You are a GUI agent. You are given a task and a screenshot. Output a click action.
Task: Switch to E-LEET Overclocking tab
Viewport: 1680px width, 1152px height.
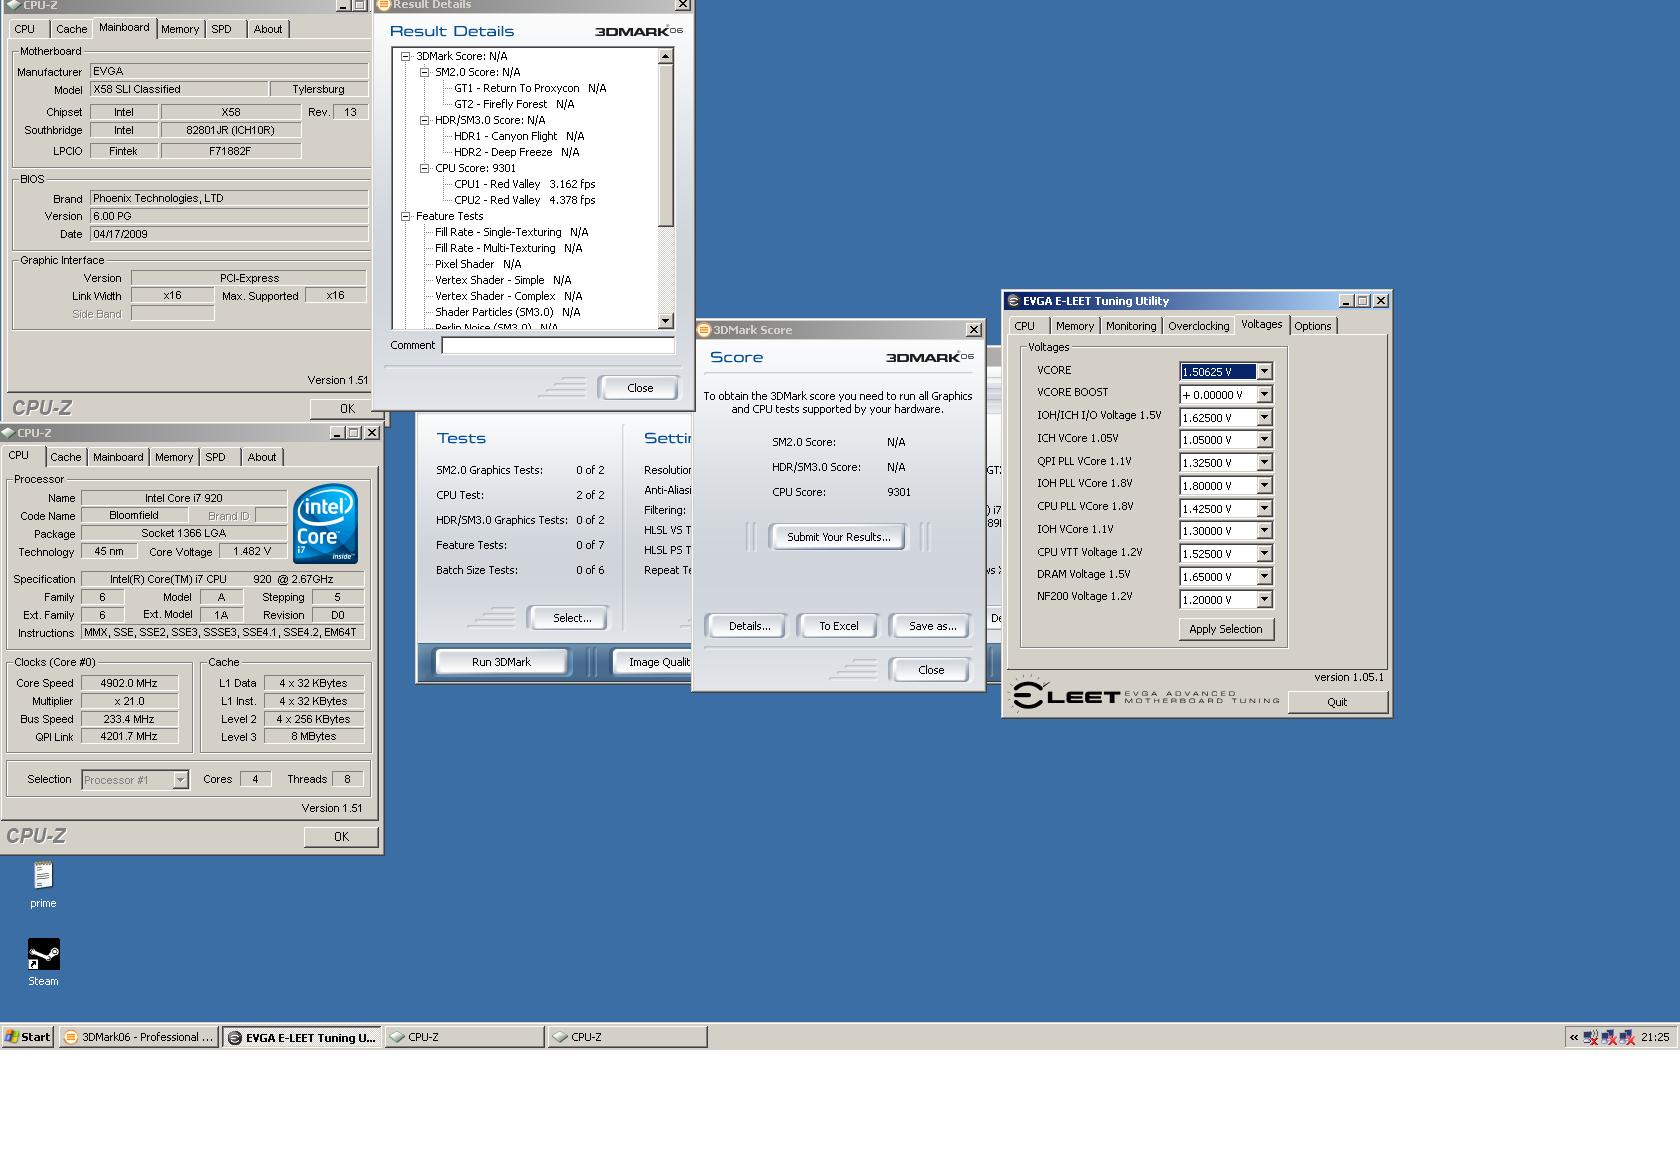click(x=1198, y=326)
